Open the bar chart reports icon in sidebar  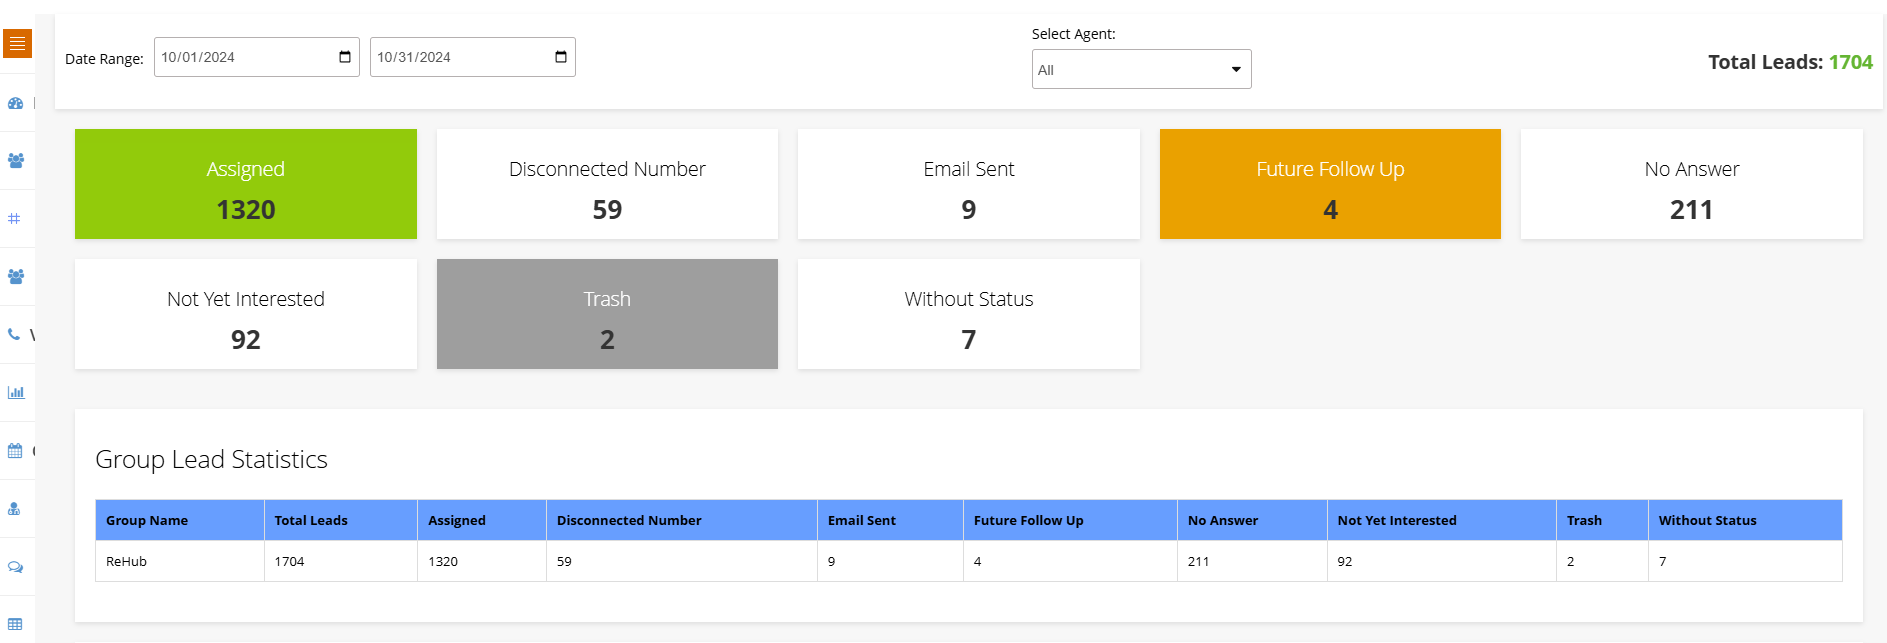15,392
